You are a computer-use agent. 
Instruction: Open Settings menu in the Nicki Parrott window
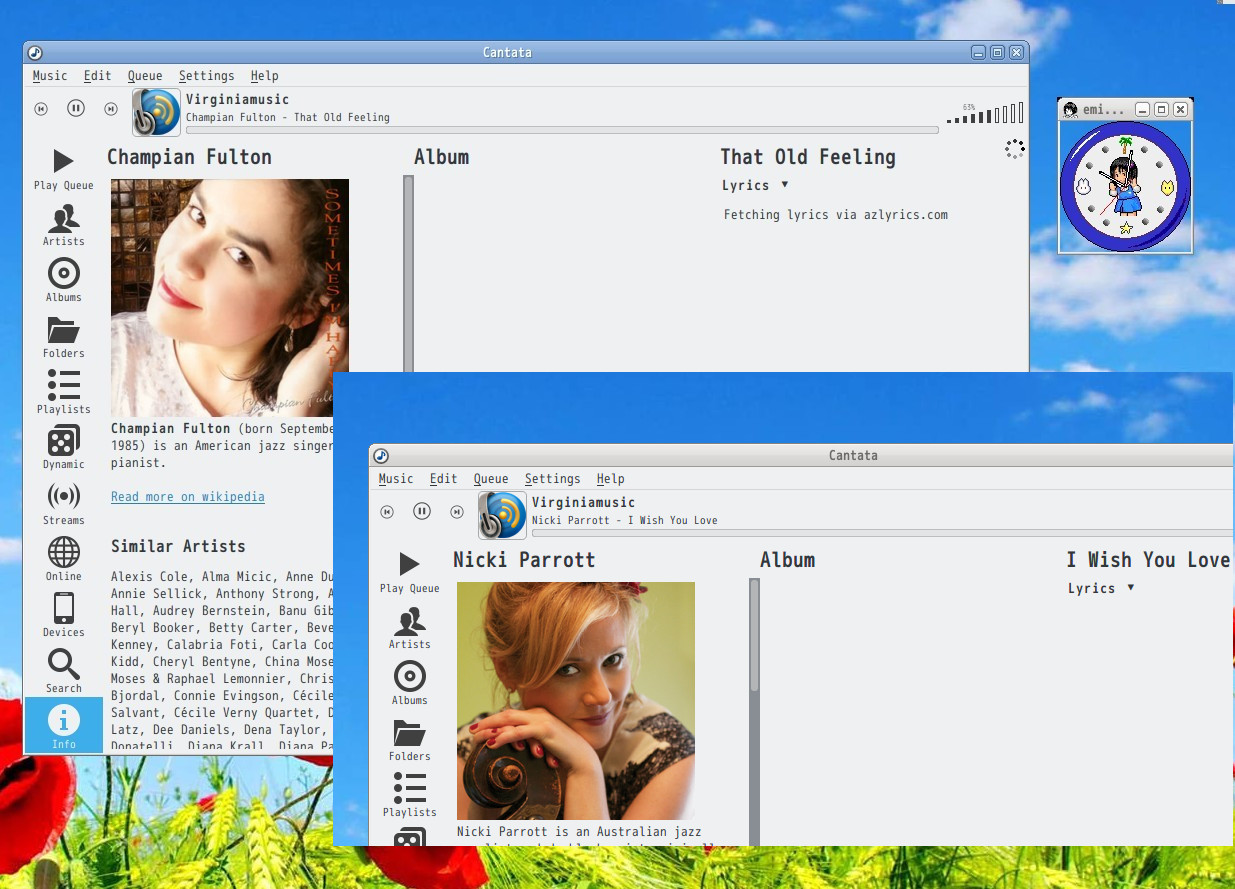[x=552, y=479]
